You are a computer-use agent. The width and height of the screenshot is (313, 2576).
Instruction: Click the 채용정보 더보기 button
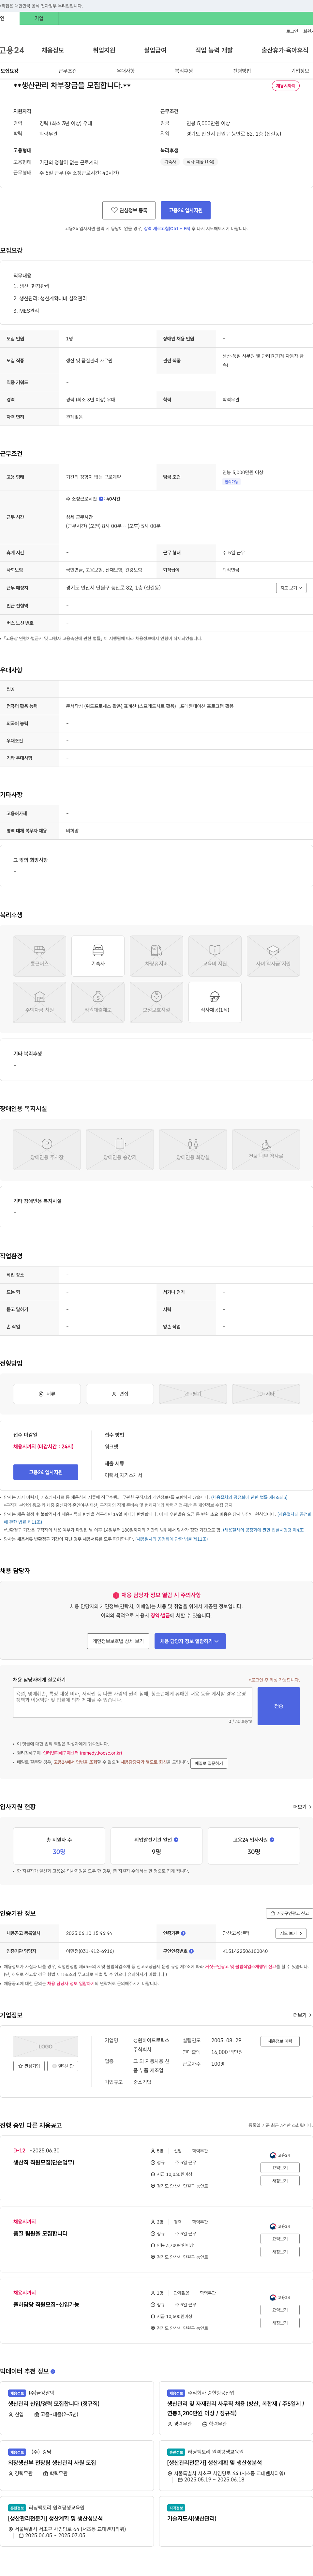pos(280,2041)
